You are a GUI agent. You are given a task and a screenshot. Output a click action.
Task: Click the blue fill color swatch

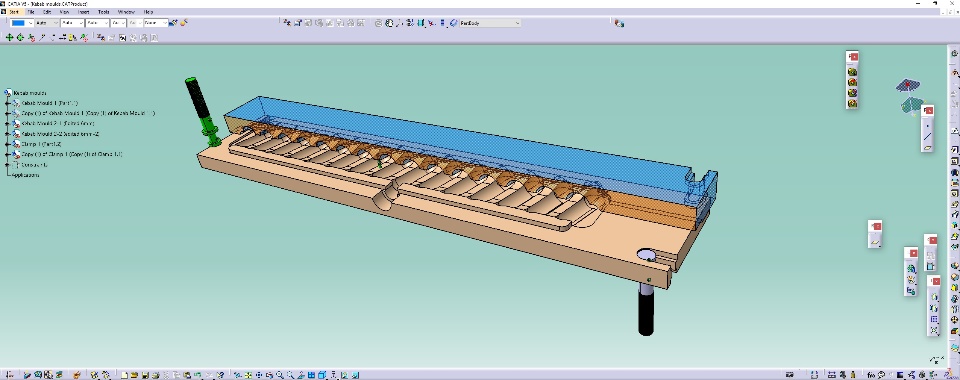tap(18, 23)
